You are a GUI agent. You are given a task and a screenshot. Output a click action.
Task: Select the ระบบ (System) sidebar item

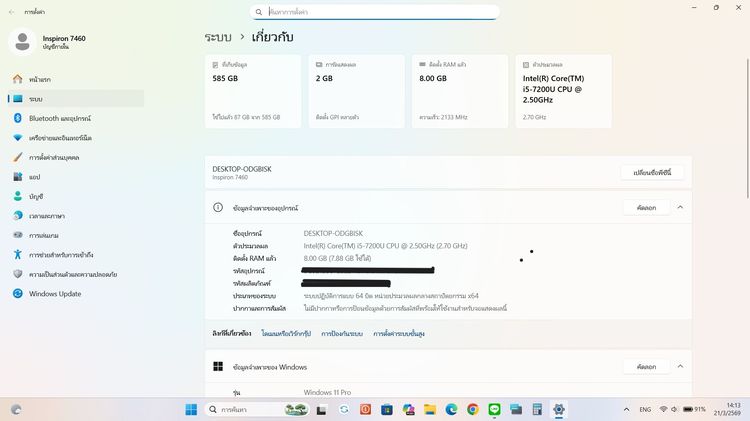coord(36,99)
